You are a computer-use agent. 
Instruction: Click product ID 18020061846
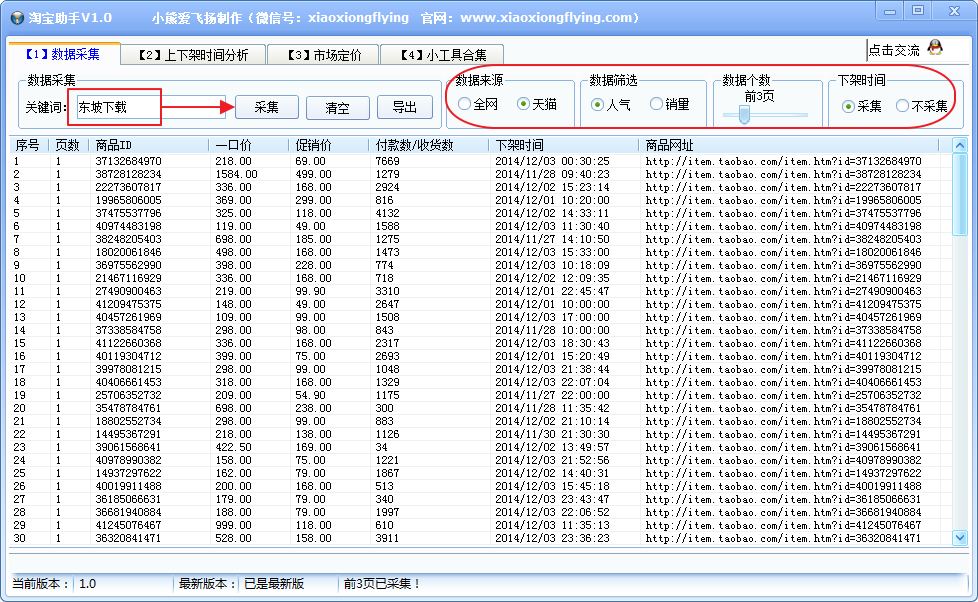coord(128,253)
